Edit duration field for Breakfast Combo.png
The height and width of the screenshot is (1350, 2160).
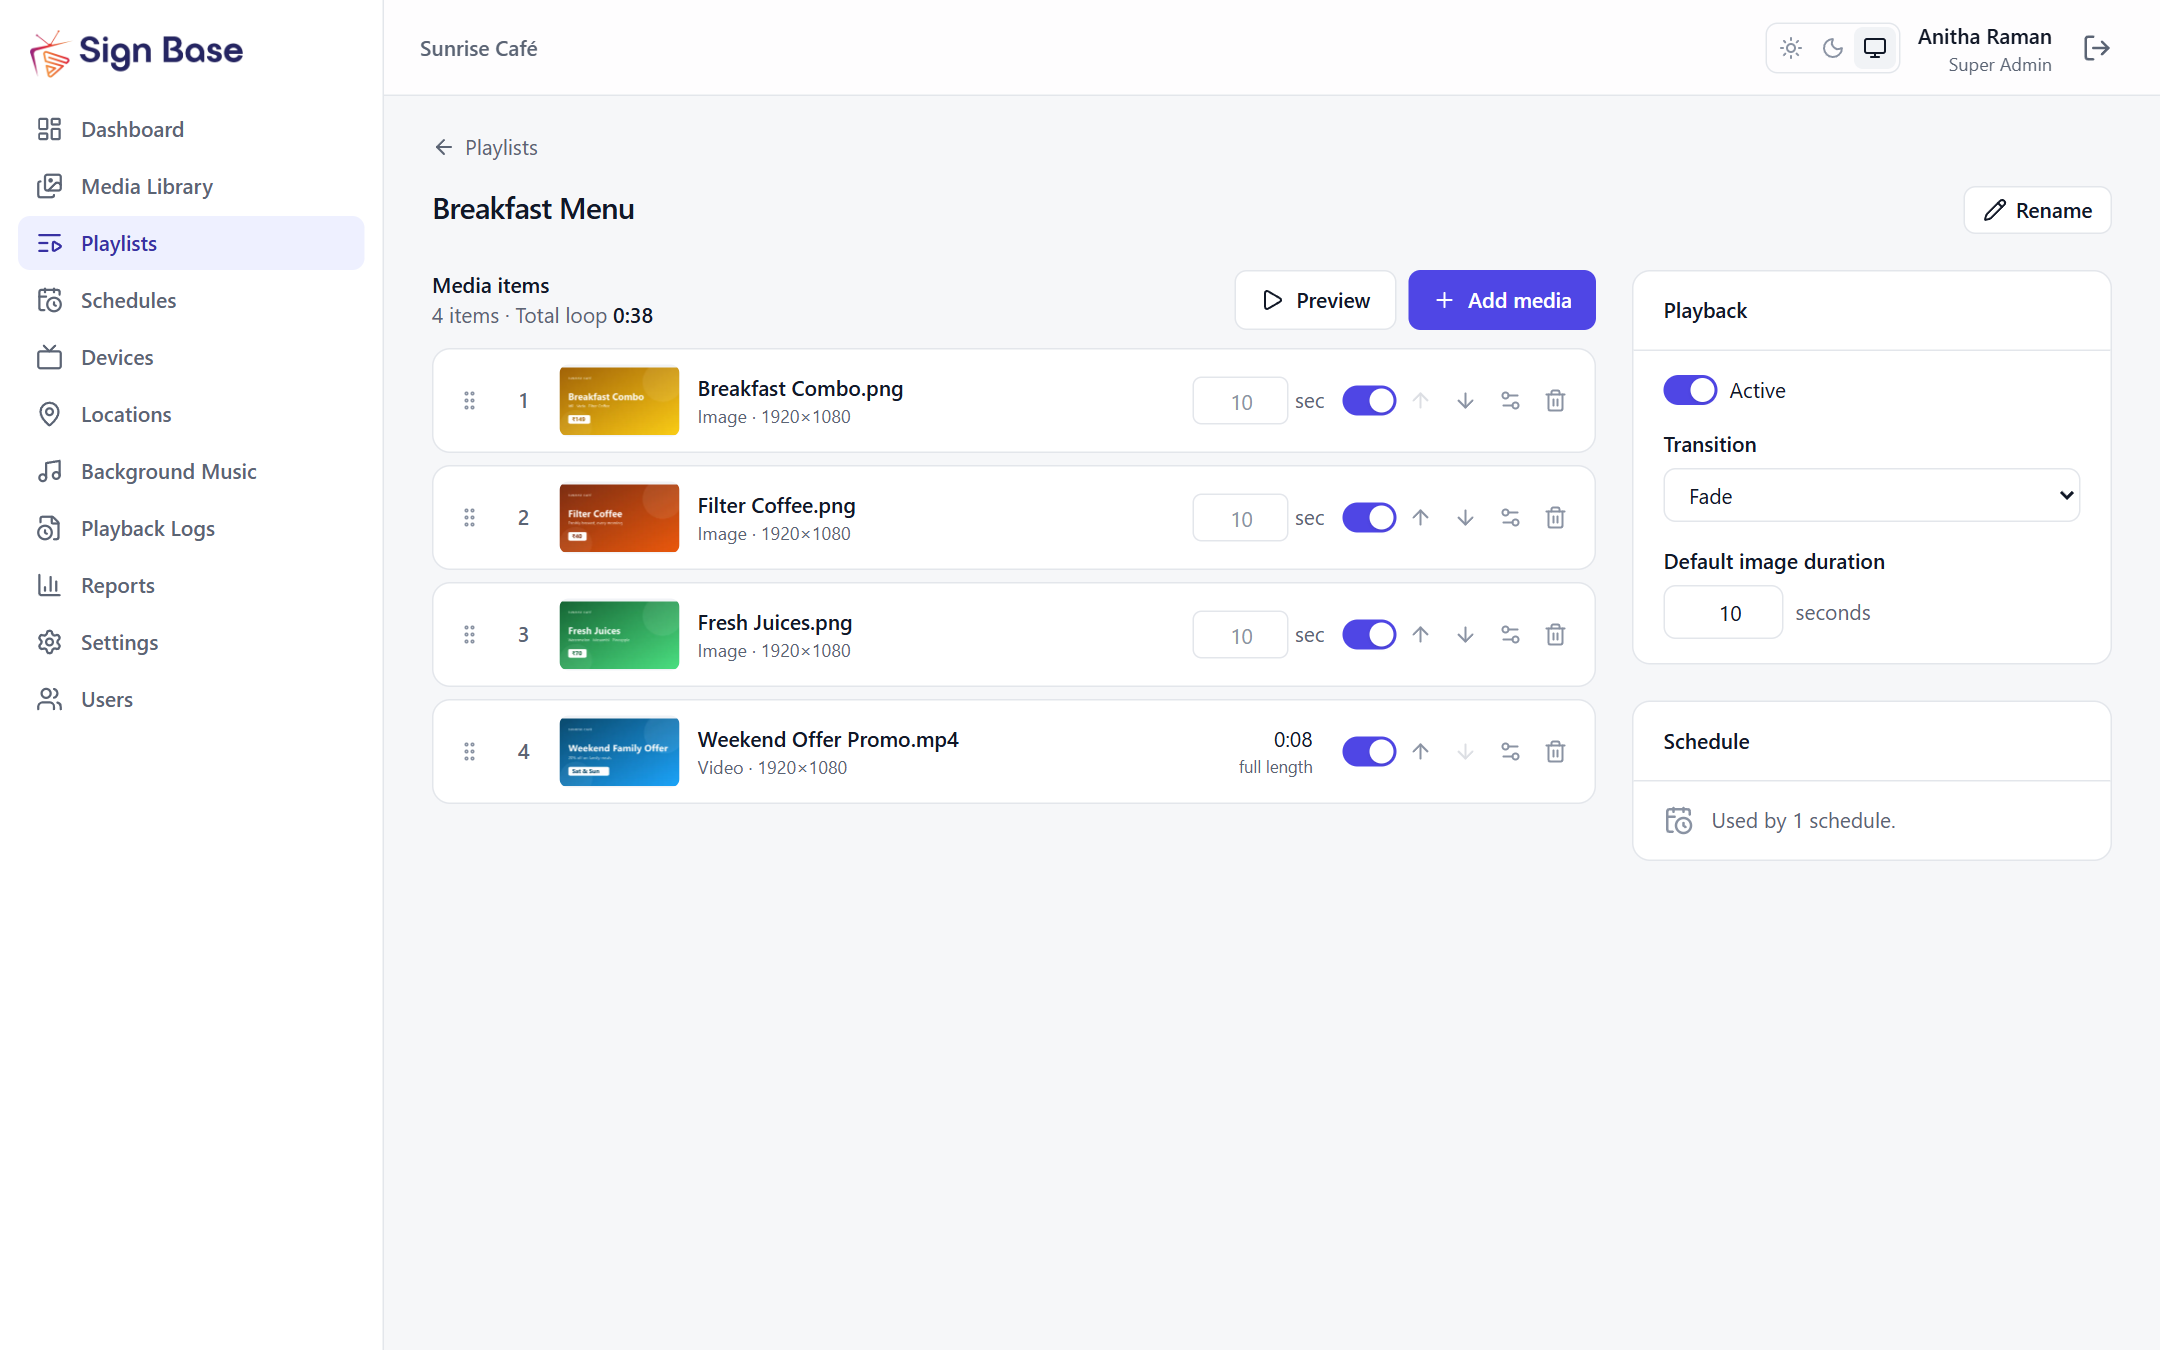tap(1240, 401)
